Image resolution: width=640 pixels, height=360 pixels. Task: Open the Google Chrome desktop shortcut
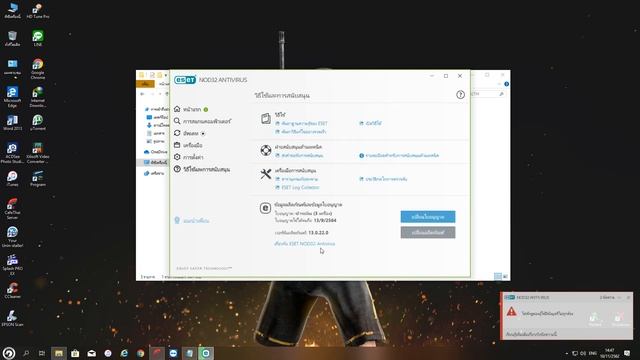(38, 69)
